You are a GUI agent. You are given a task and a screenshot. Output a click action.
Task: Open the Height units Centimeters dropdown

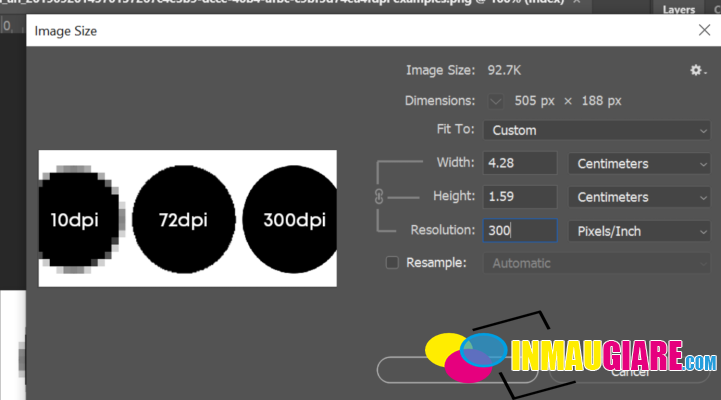(639, 197)
